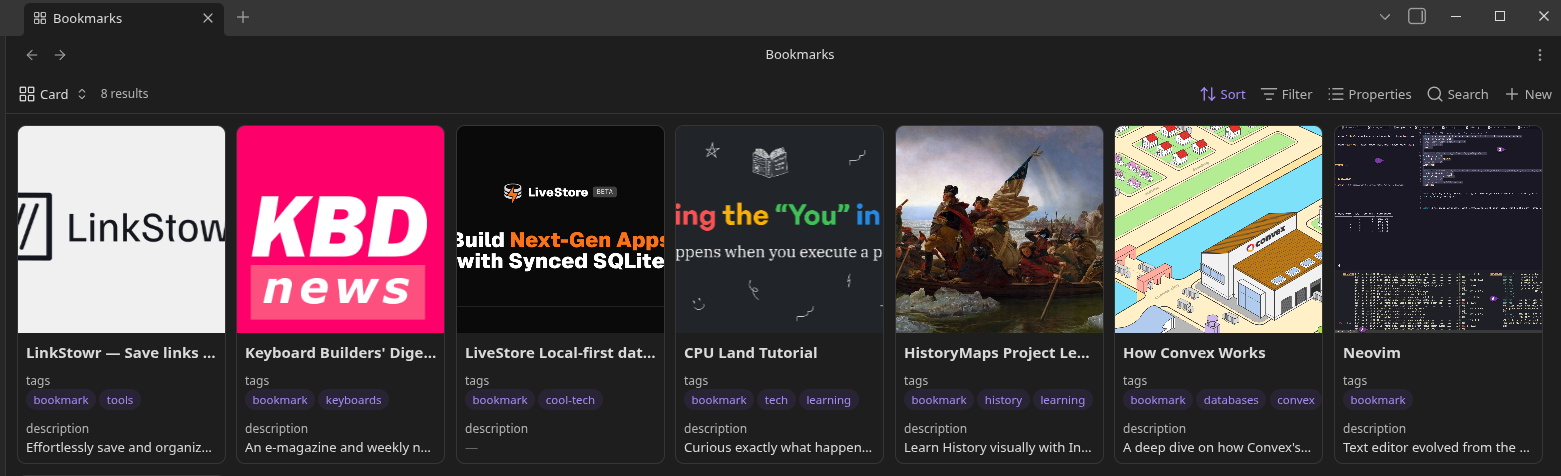Click 'A deep dive on how Convex's…' description
Screen dimensions: 1561x476
[x=1217, y=448]
